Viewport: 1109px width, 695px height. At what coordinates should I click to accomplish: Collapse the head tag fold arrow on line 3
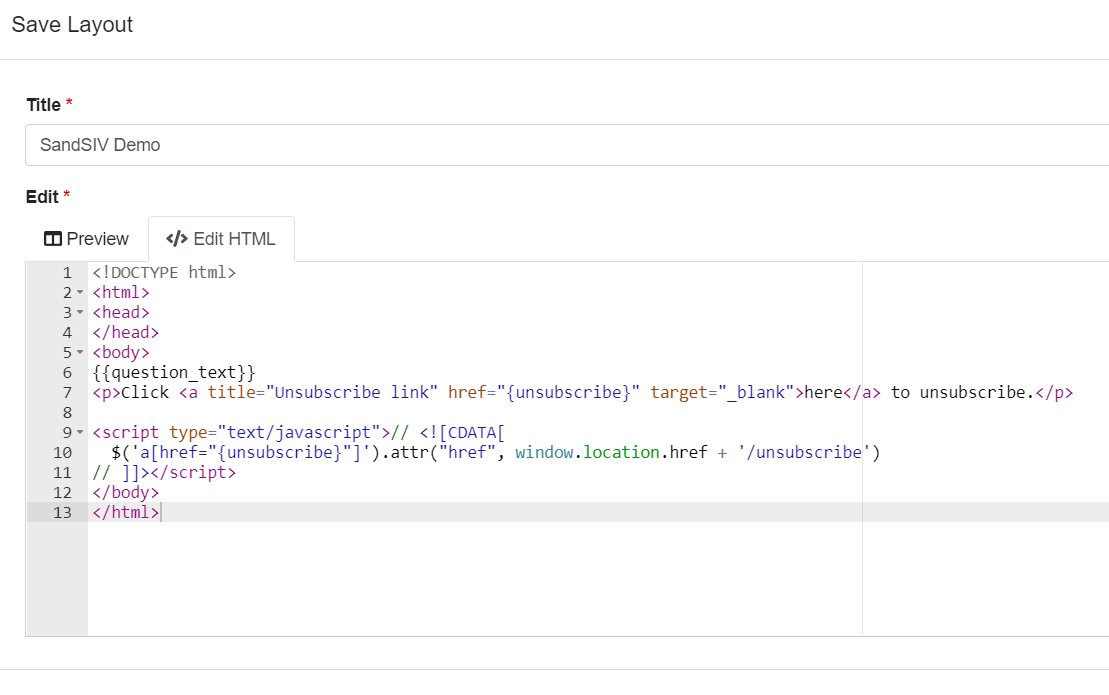[80, 313]
